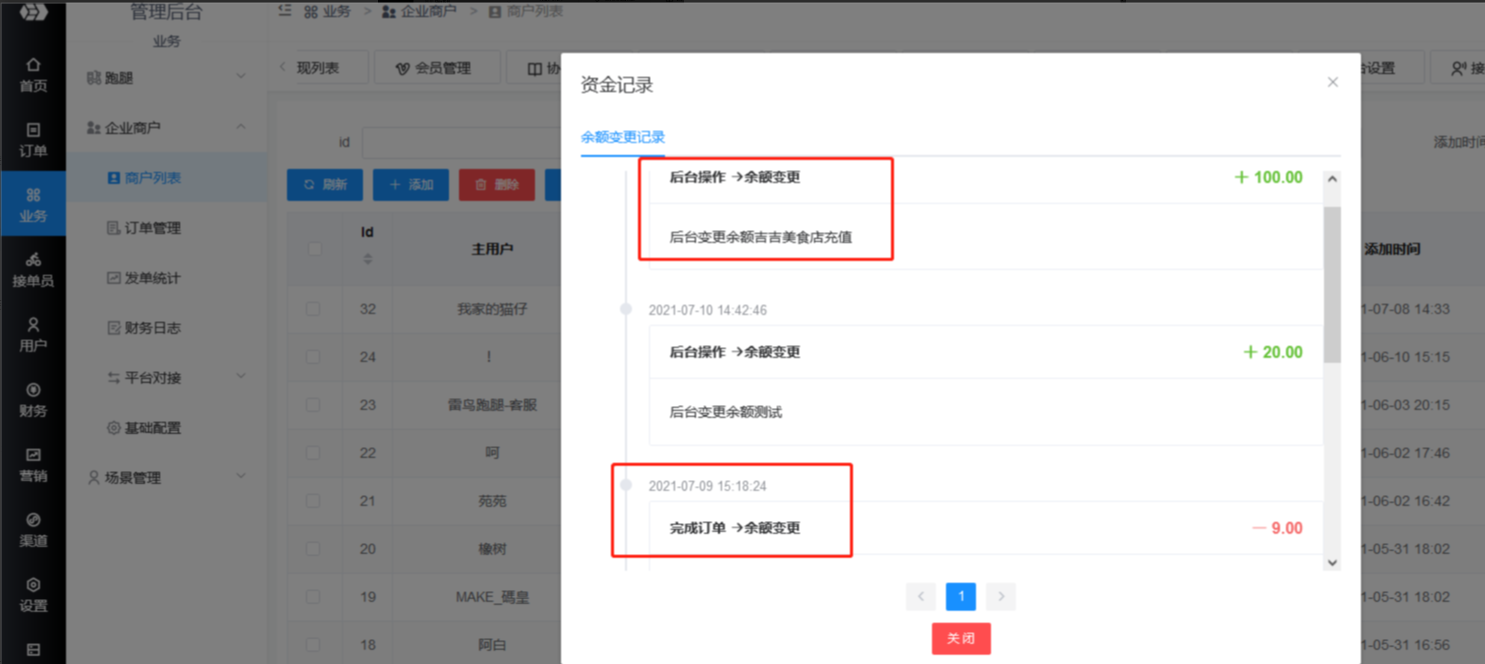Open 财务 finance icon in sidebar
Viewport: 1485px width, 664px height.
coord(33,400)
